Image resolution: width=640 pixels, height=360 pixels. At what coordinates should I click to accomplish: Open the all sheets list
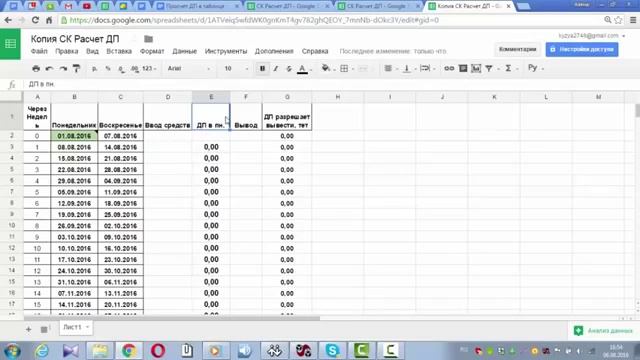point(44,329)
